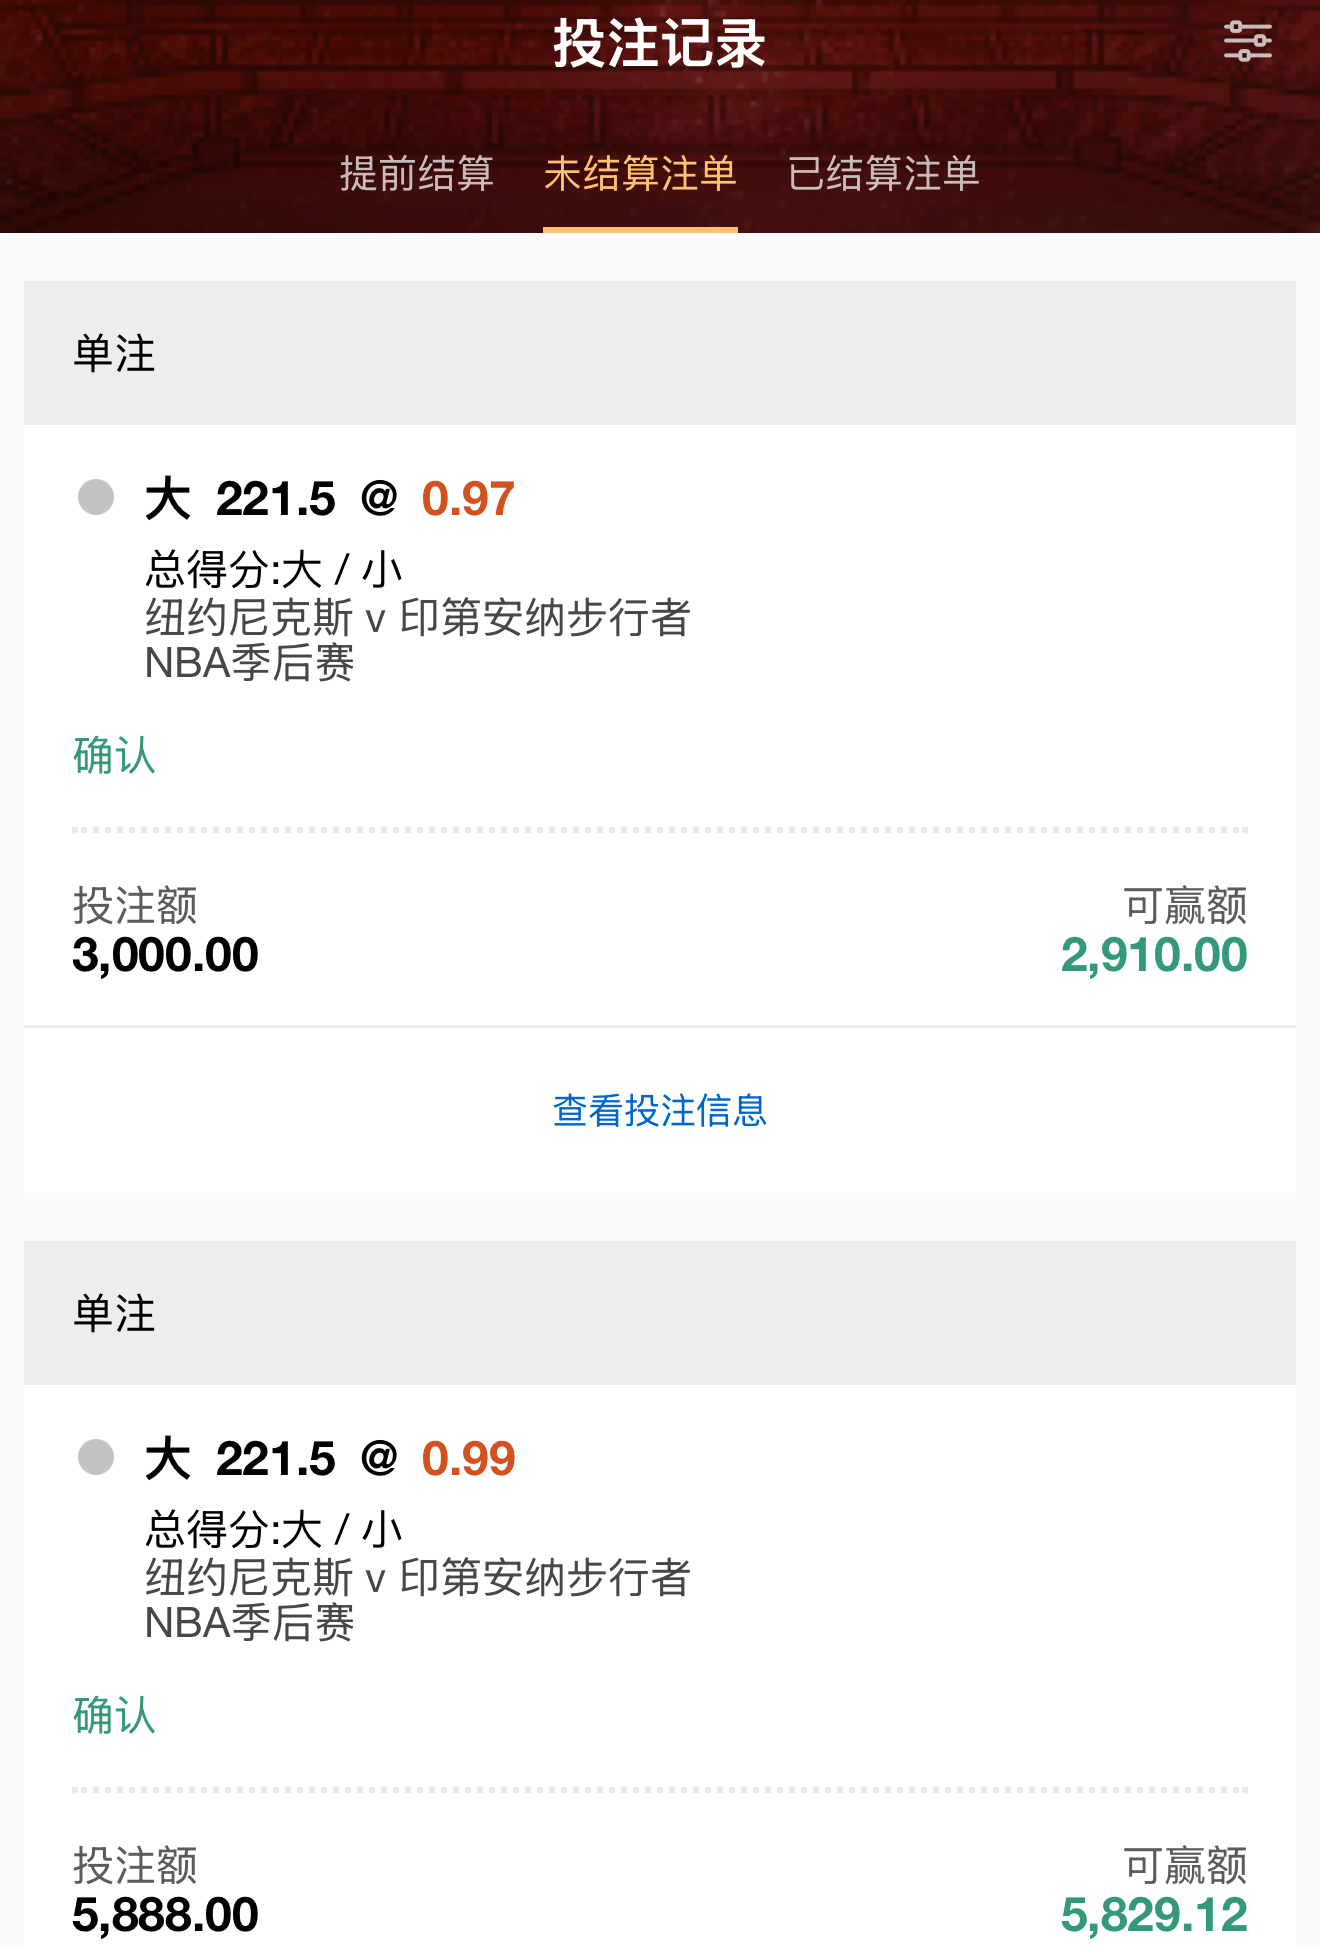The image size is (1320, 1945).
Task: Click the grey status dot beside odds 0.97
Action: (x=96, y=497)
